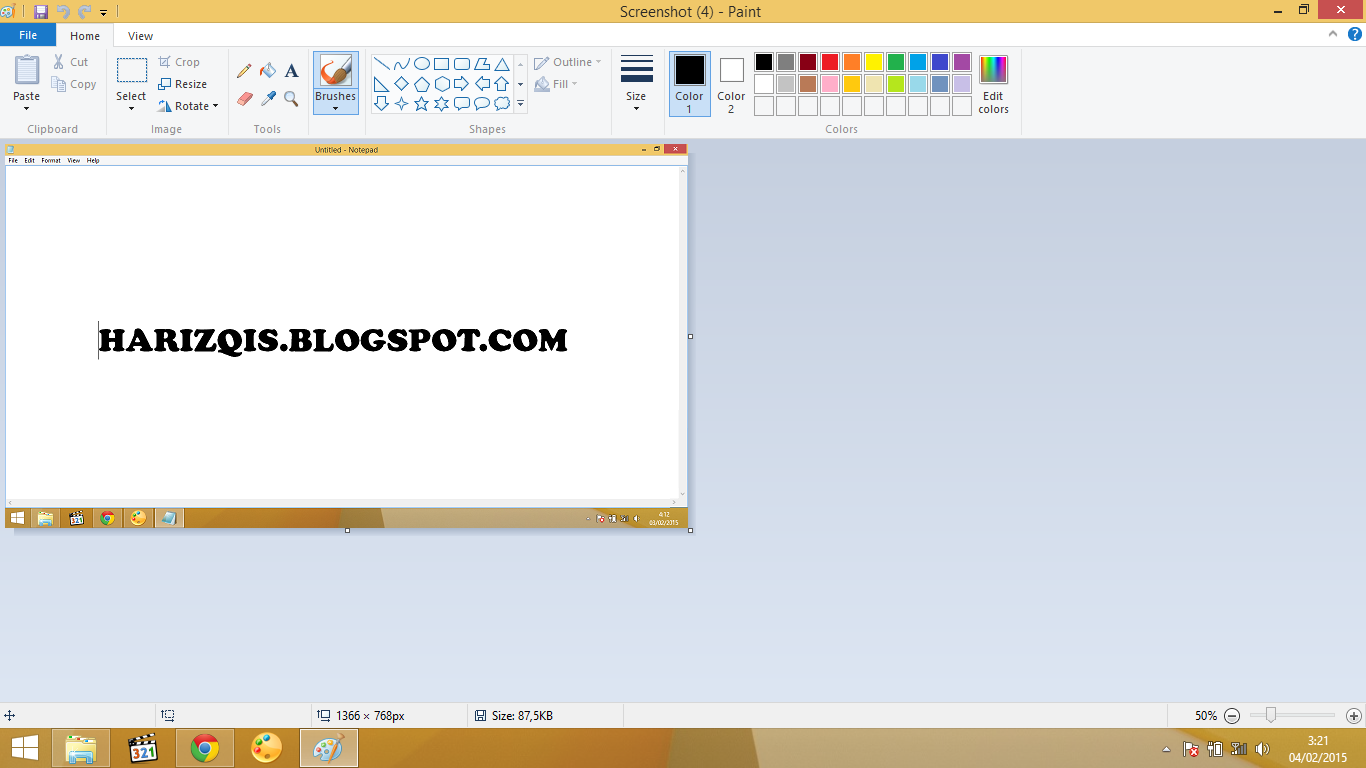Viewport: 1366px width, 768px height.
Task: Select the Pencil tool
Action: [x=244, y=70]
